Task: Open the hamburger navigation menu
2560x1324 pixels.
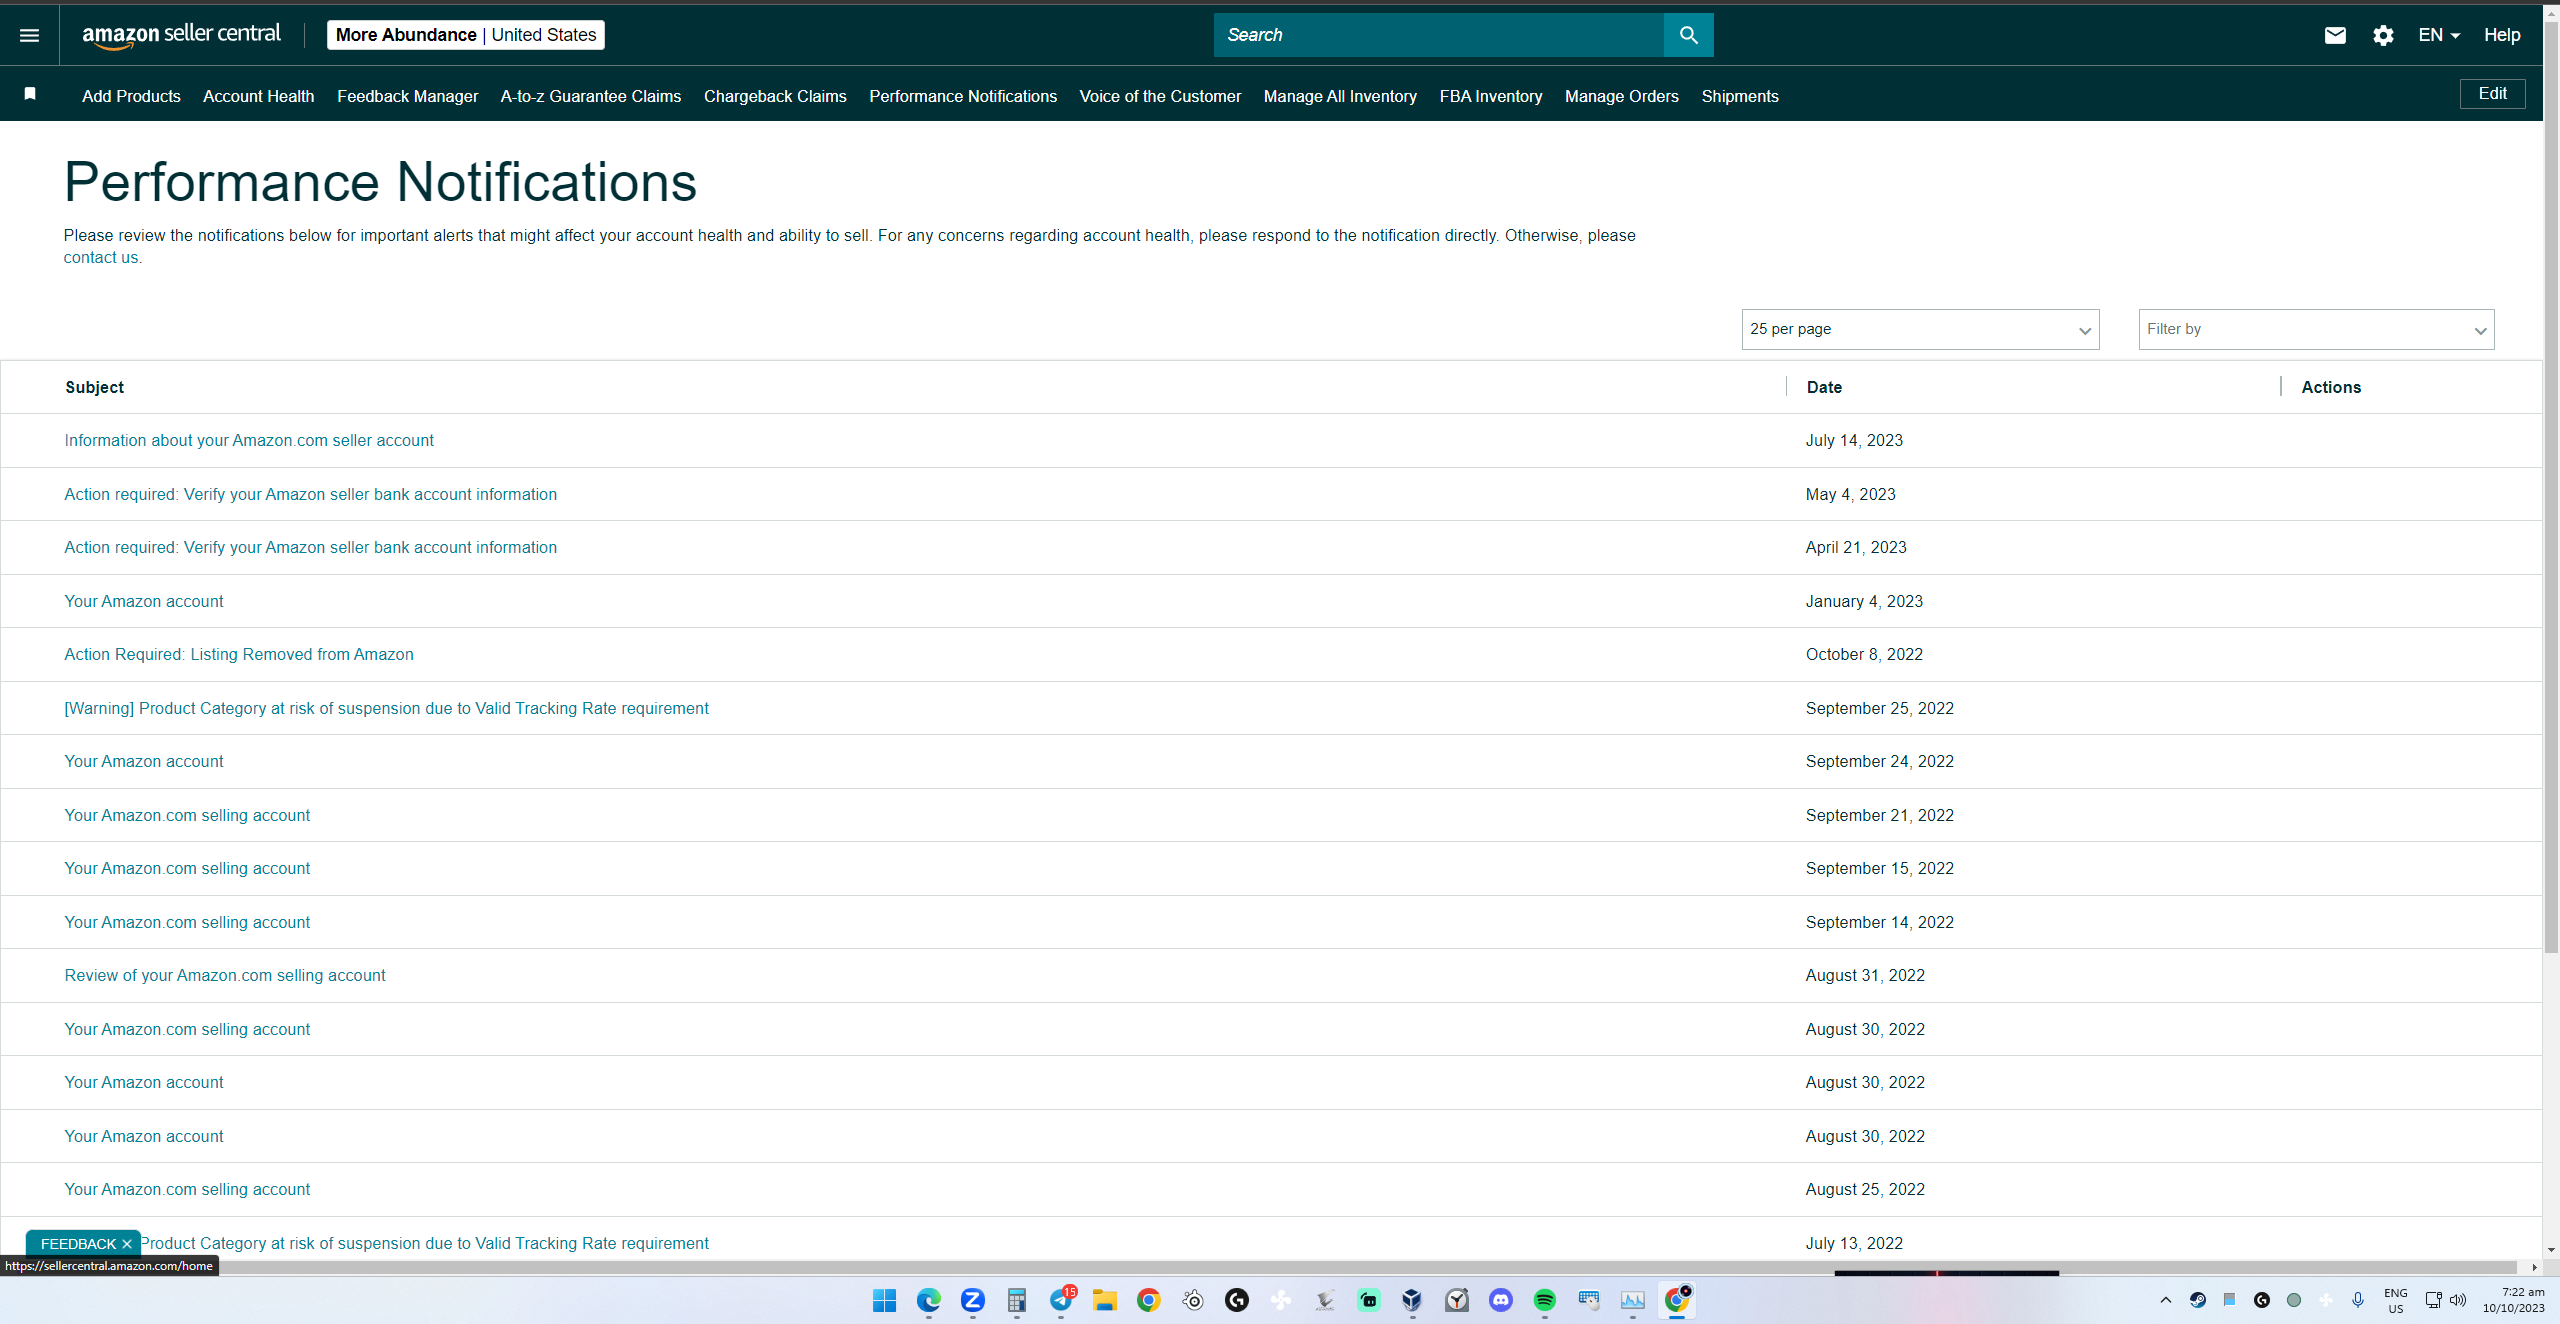Action: (x=30, y=35)
